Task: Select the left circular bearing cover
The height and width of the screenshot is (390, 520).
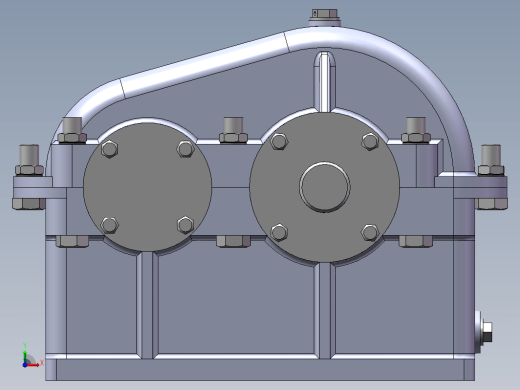Action: pos(147,187)
